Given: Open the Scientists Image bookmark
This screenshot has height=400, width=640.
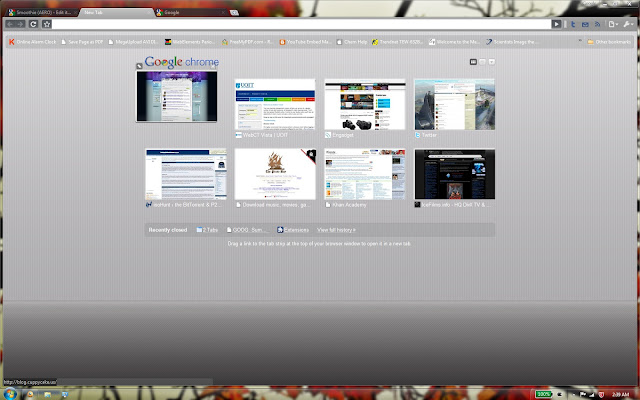Looking at the screenshot, I should 511,42.
